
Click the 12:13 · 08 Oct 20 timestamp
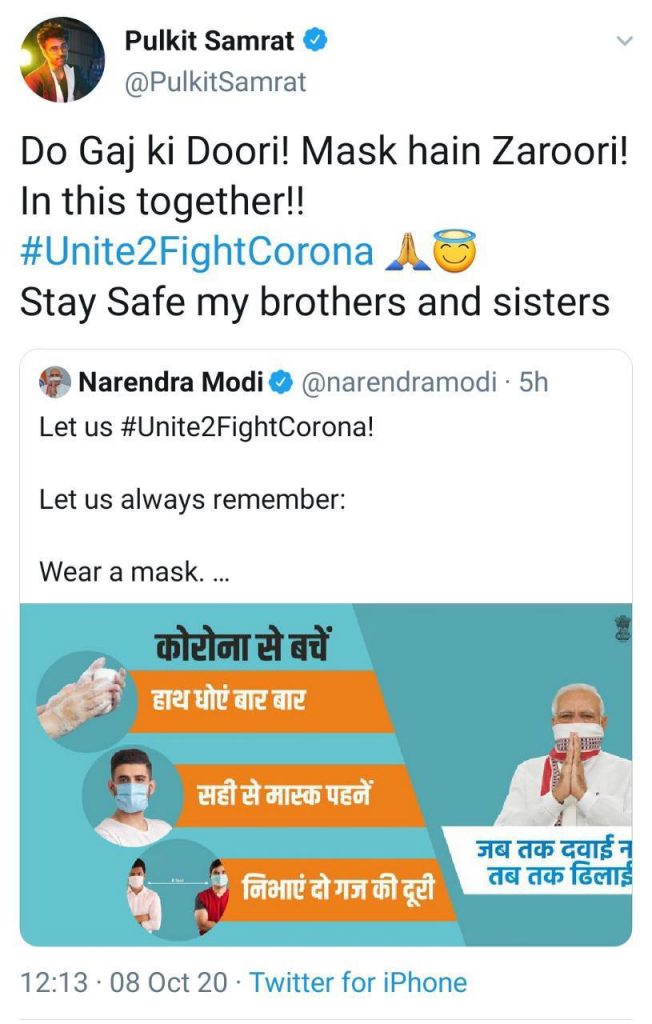[x=124, y=982]
